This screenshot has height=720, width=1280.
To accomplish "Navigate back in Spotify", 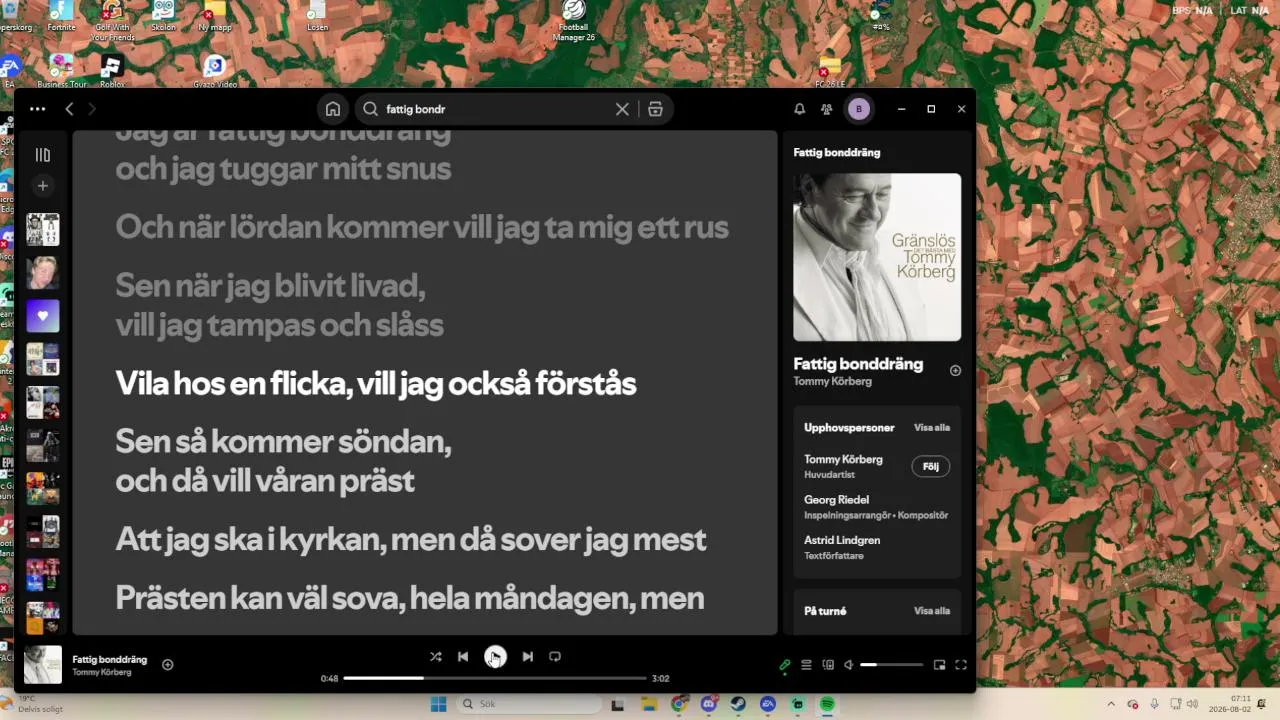I will tap(69, 109).
